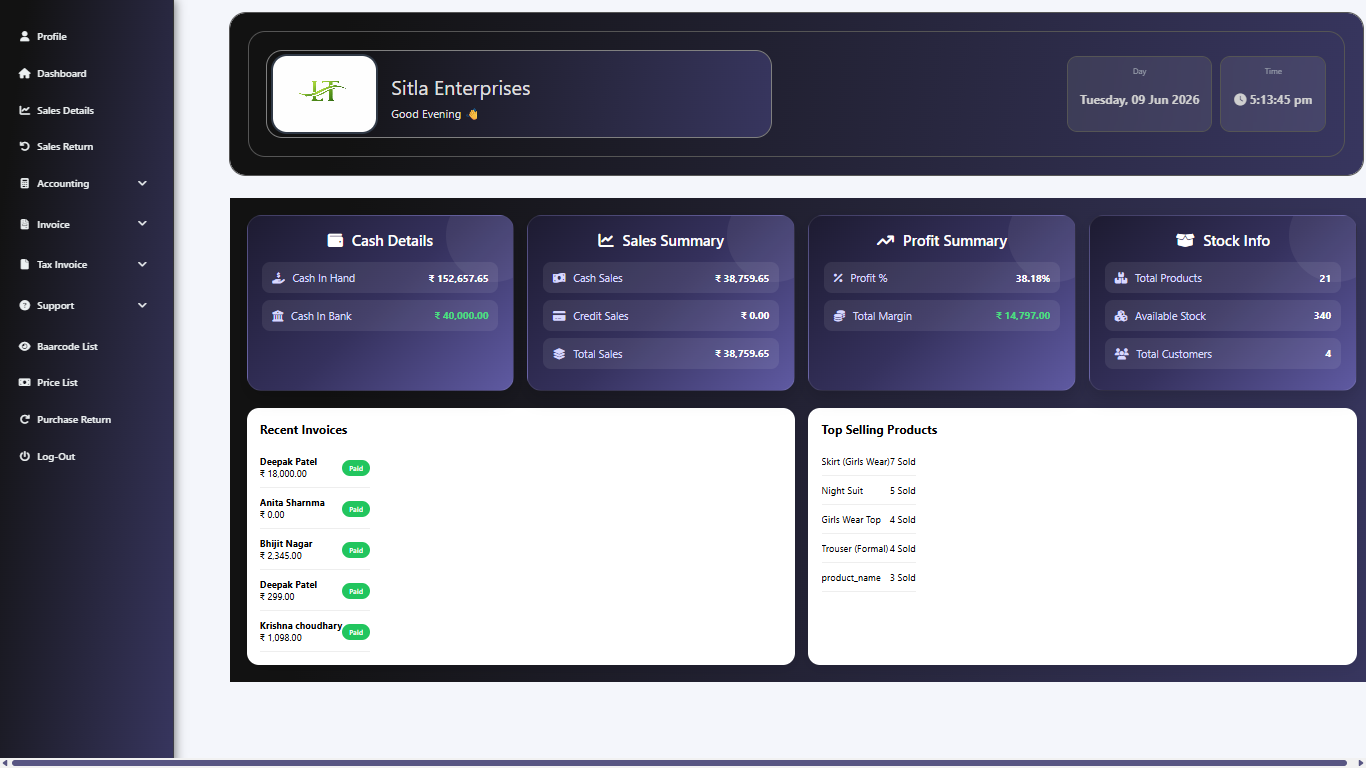Image resolution: width=1366 pixels, height=768 pixels.
Task: Click the 'Night Suit' product row
Action: (868, 491)
